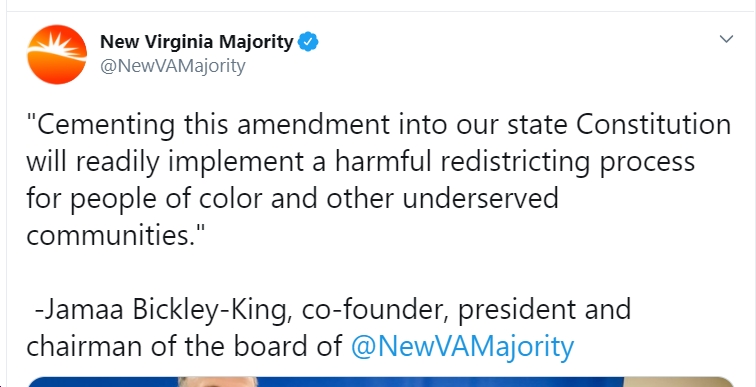The height and width of the screenshot is (387, 756).
Task: Click the quoted sentence starting with Cementing
Action: (378, 180)
